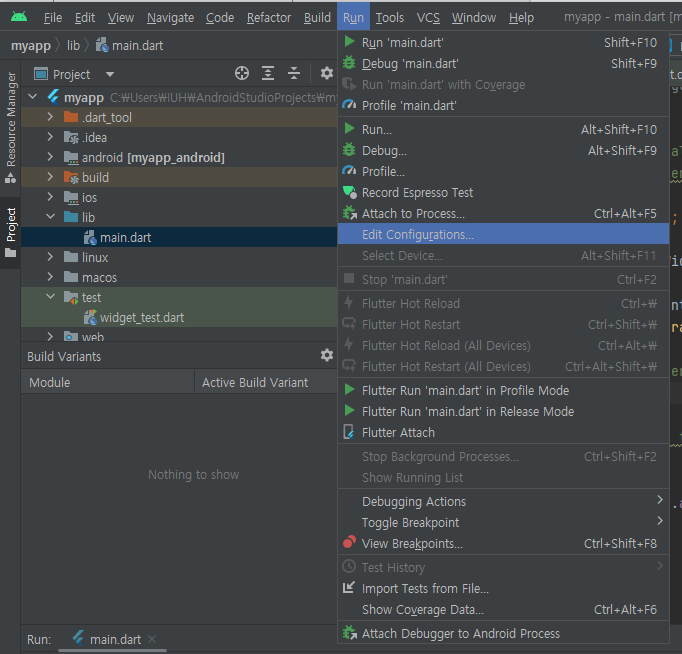
Task: Select Run 'main.dart' menu entry
Action: tap(503, 42)
